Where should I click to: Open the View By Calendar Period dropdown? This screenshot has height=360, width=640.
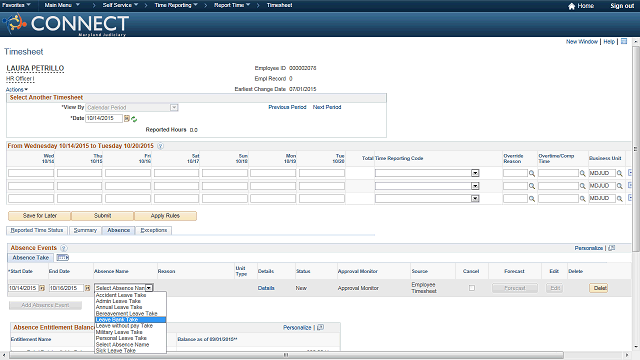174,107
